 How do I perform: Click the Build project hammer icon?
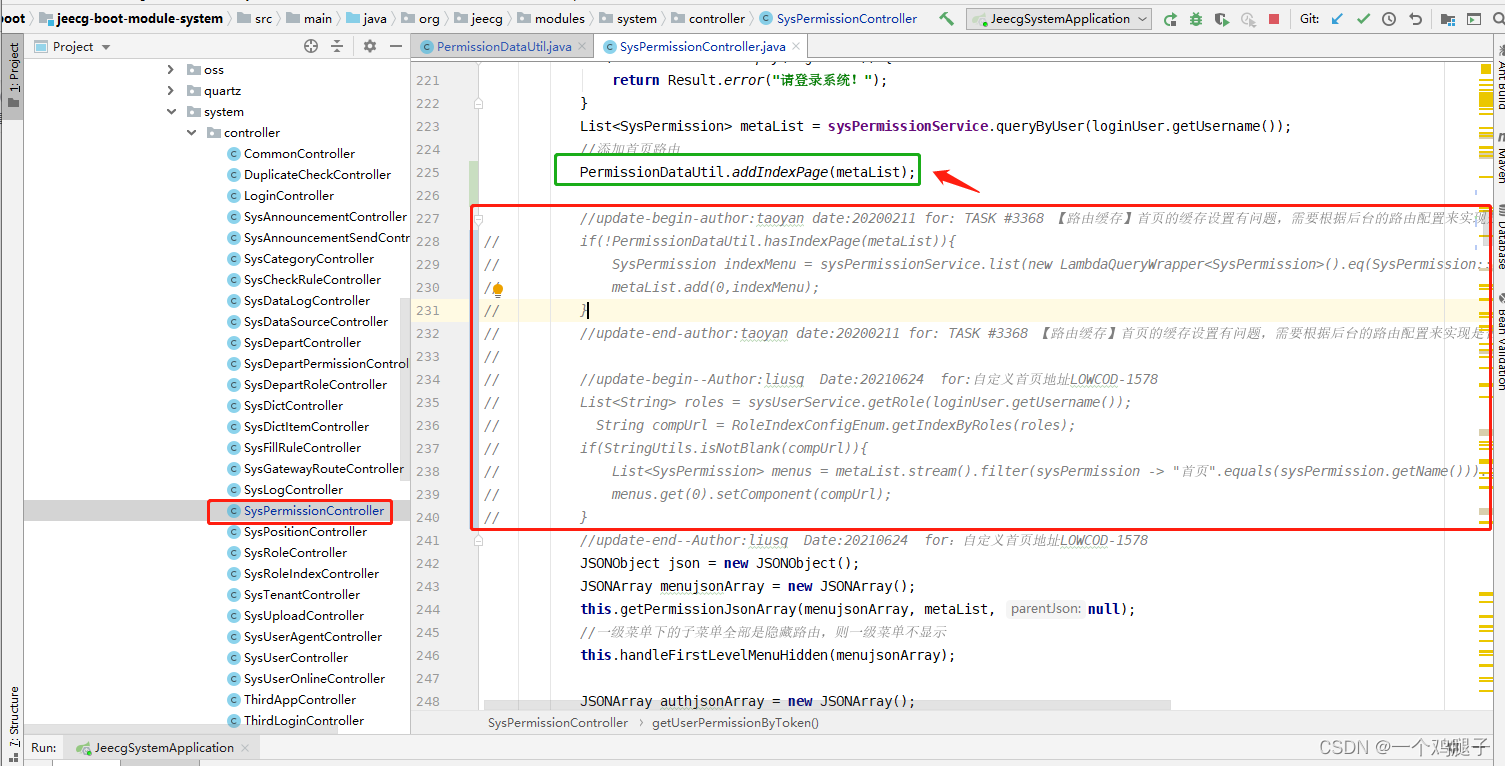pos(946,19)
